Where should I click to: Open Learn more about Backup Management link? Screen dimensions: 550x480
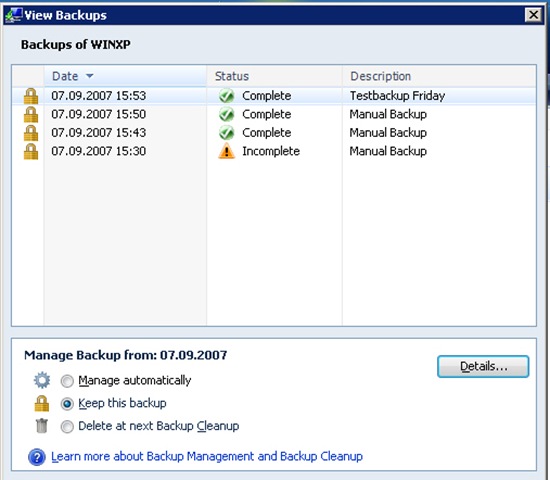[207, 456]
